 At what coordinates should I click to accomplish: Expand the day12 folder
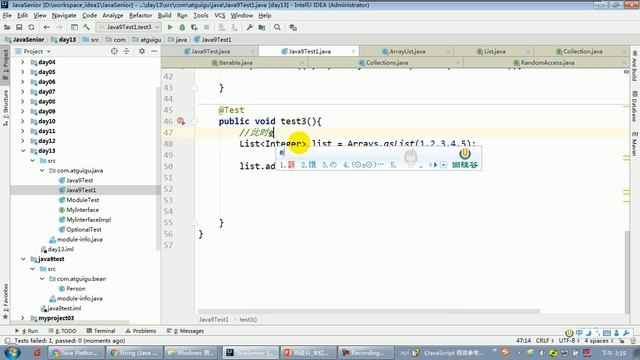coord(23,141)
